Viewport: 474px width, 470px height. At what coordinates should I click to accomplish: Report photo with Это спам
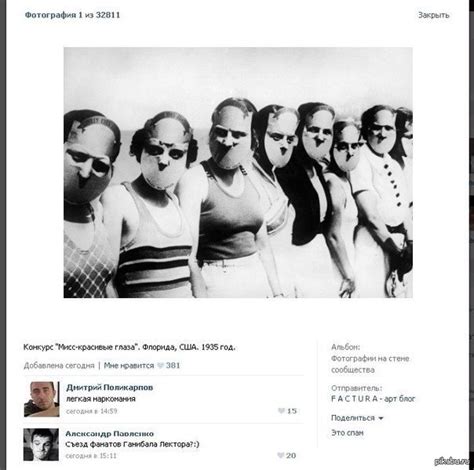[347, 433]
